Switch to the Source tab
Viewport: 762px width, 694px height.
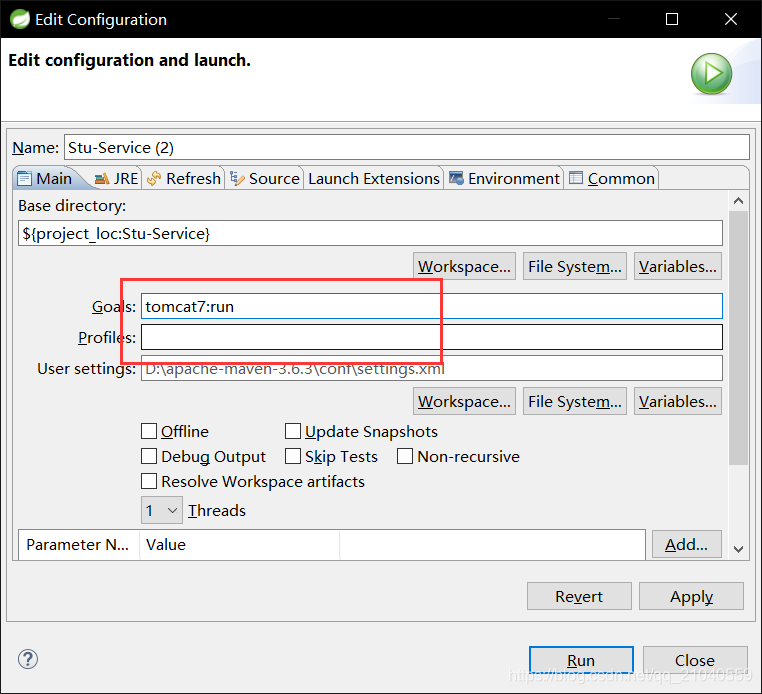[264, 178]
